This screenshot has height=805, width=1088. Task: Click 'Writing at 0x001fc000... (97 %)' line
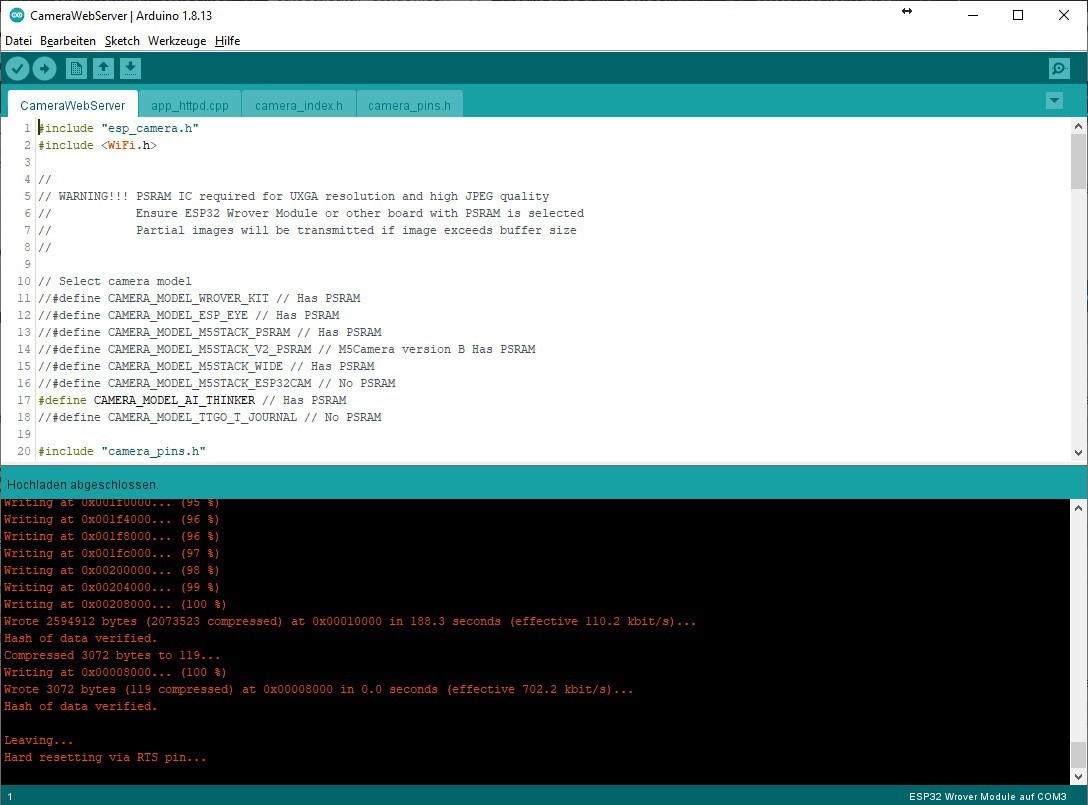[x=112, y=553]
